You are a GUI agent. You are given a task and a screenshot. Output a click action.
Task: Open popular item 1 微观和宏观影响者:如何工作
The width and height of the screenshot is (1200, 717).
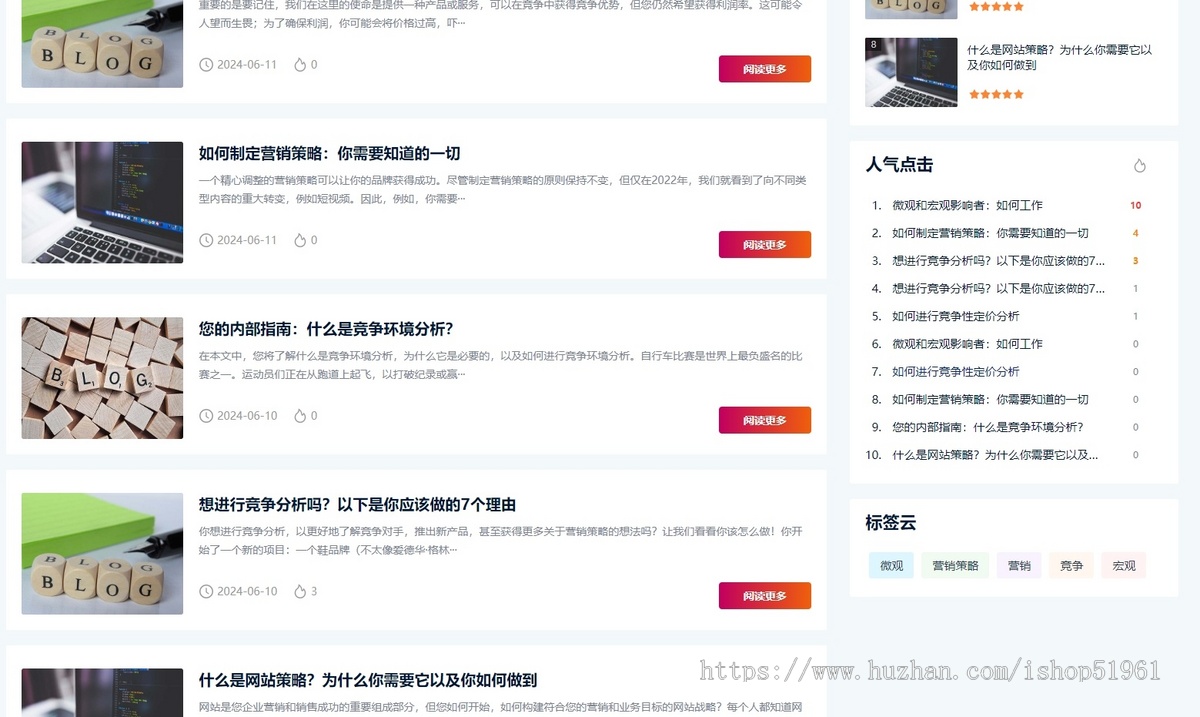[967, 206]
